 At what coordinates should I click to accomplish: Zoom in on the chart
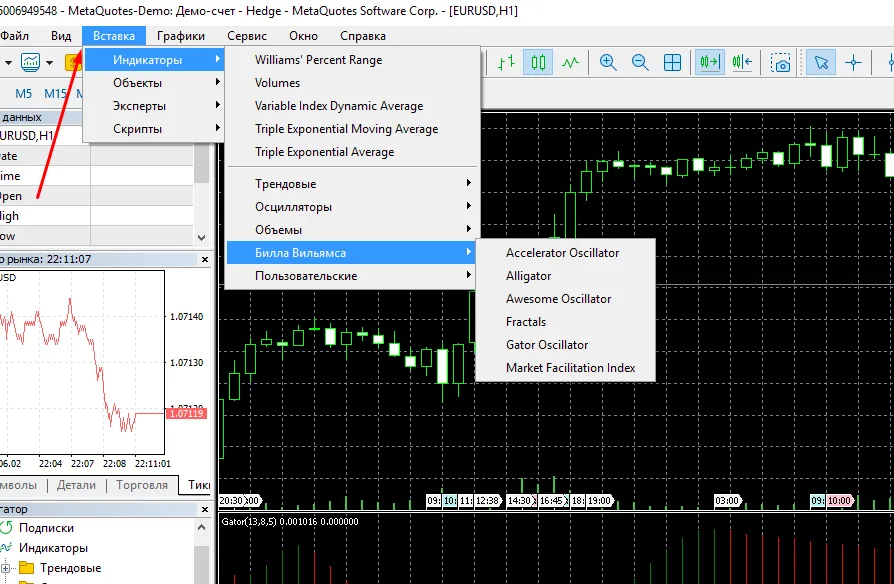coord(608,62)
